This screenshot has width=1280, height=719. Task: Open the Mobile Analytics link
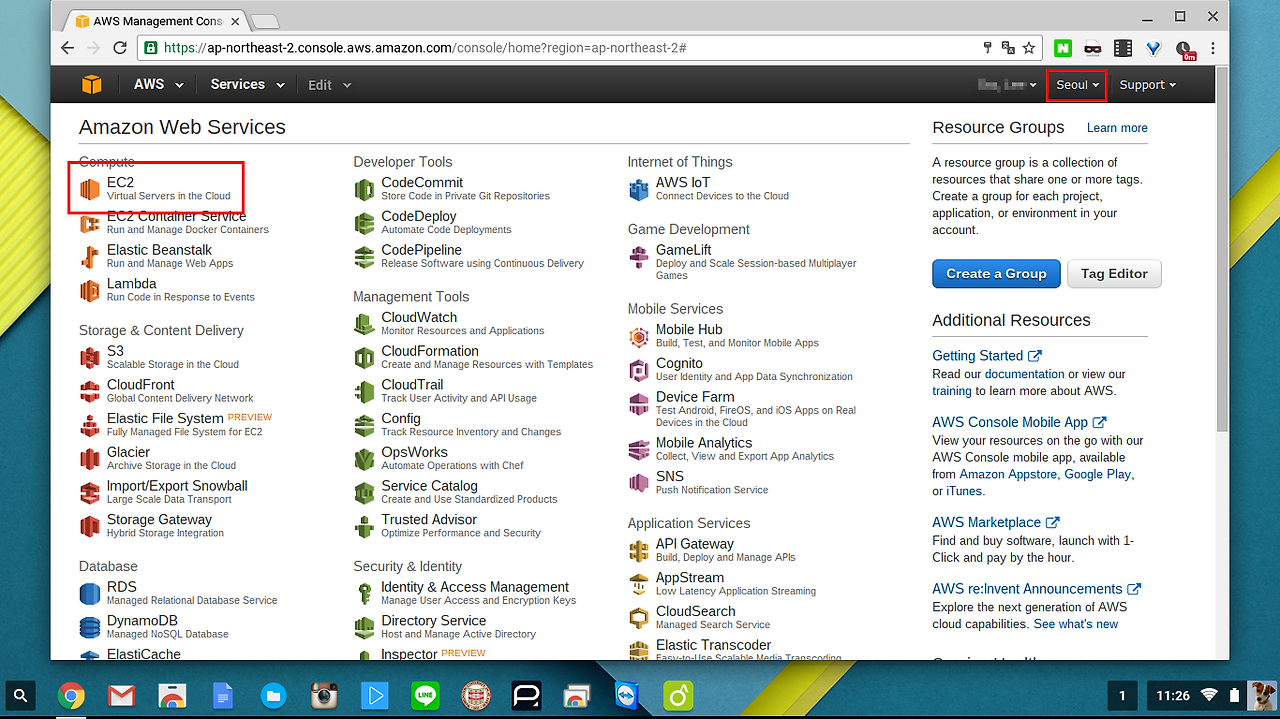(704, 443)
